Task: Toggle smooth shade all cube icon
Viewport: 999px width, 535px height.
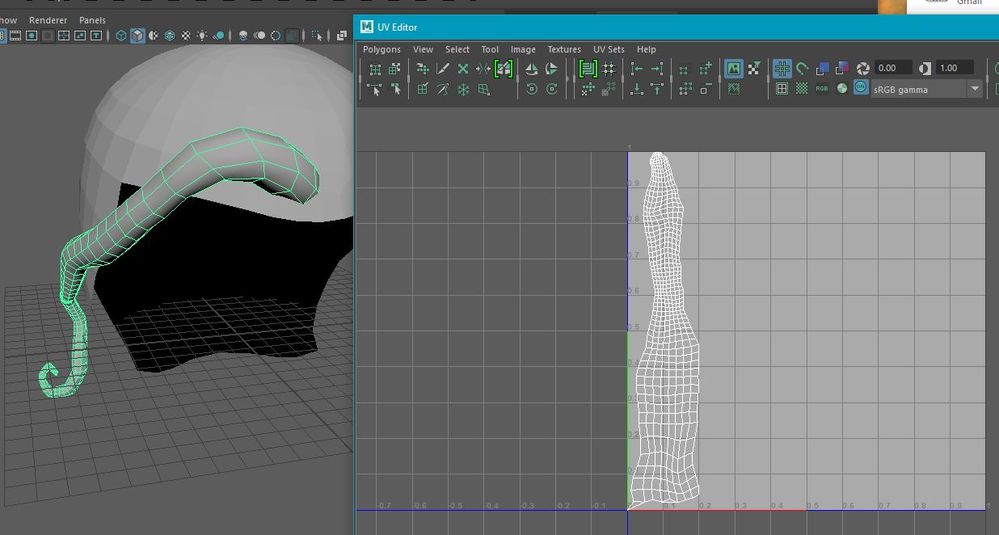Action: [x=138, y=36]
